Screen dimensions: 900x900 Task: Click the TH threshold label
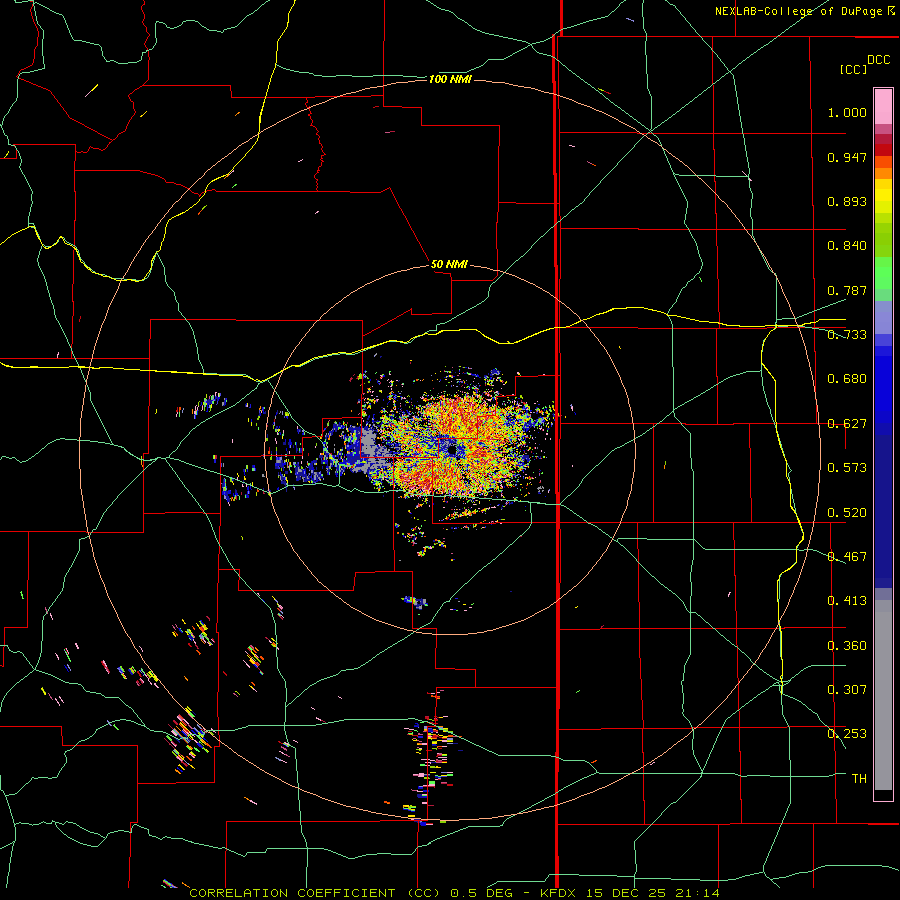tap(859, 779)
